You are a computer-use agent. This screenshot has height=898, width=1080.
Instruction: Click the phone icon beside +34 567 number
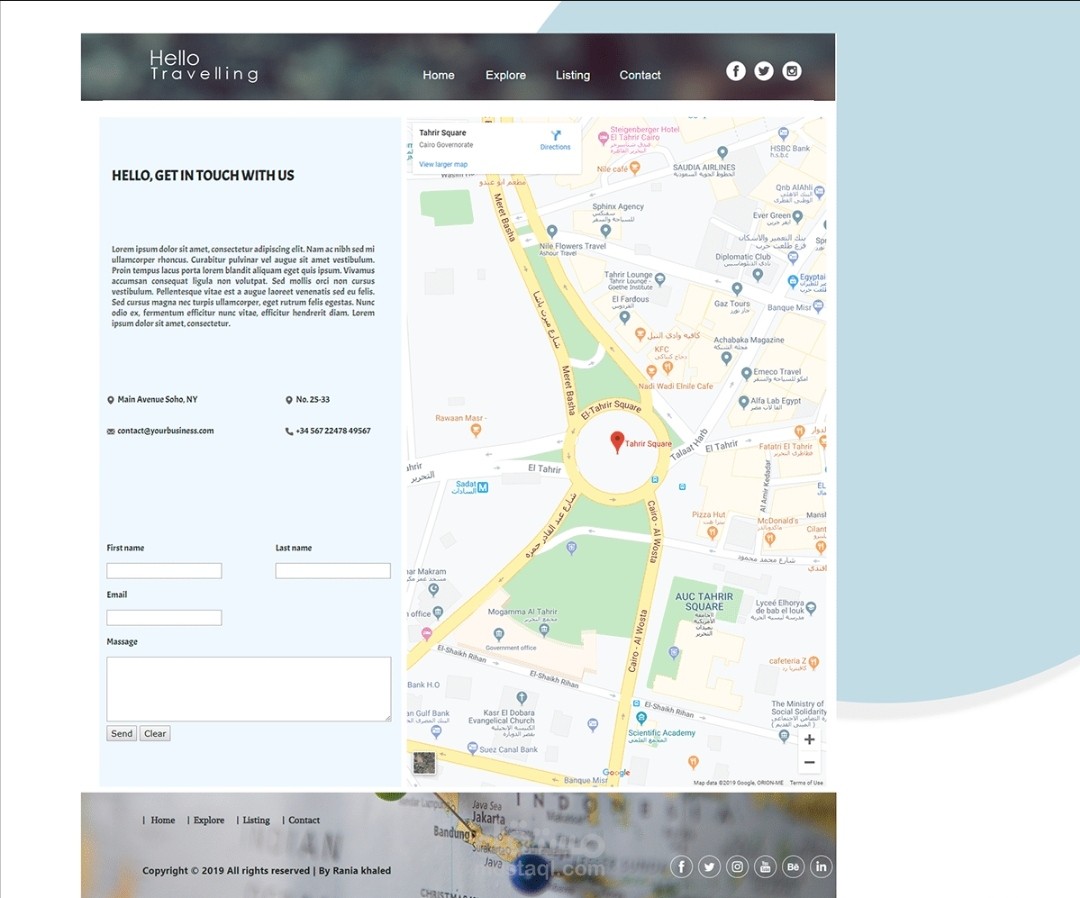(x=289, y=431)
